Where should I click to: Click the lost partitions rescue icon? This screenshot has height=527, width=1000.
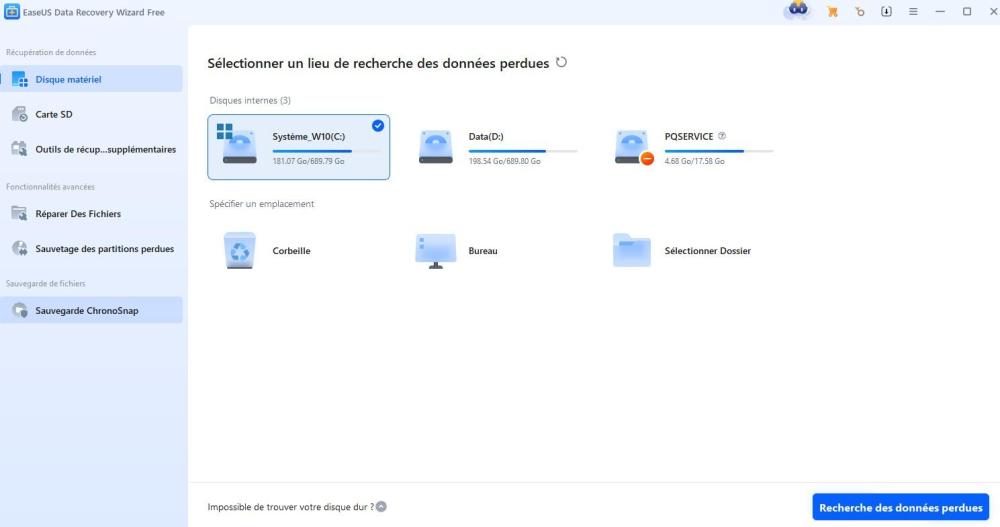[x=20, y=249]
